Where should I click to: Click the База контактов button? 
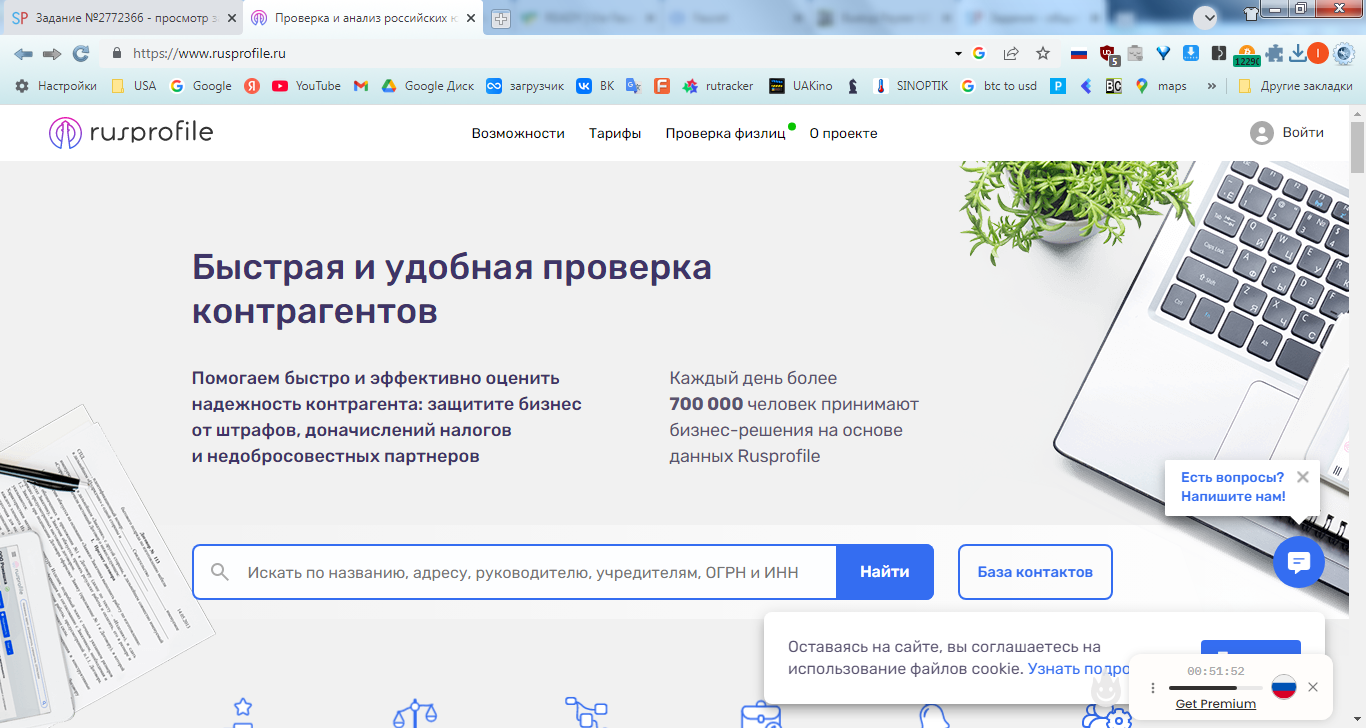(1034, 572)
